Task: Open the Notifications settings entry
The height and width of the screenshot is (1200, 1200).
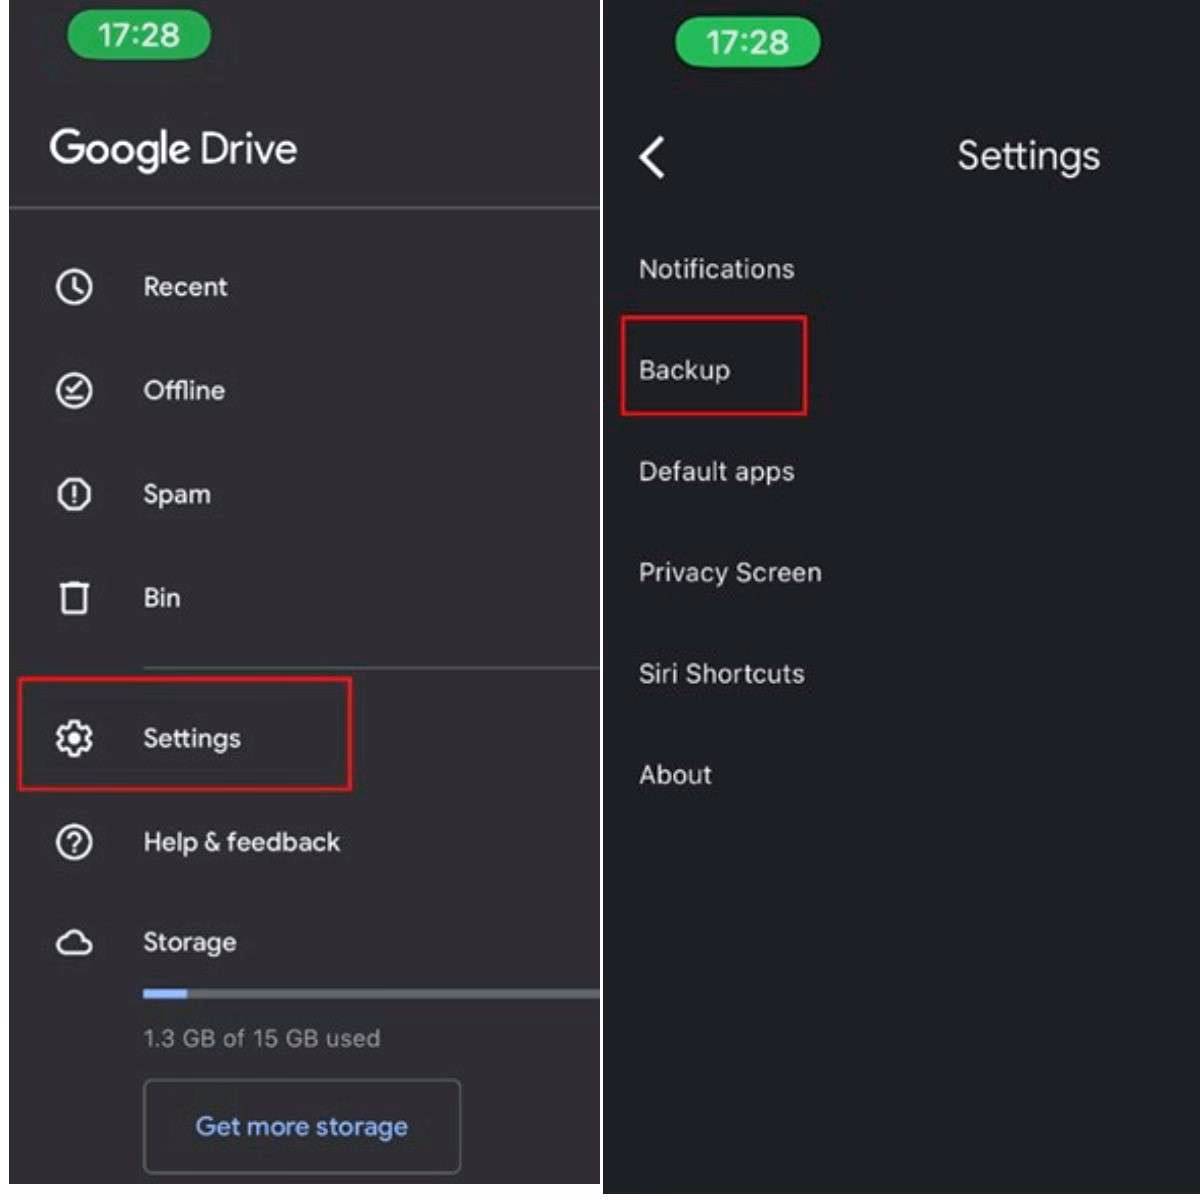Action: (x=716, y=269)
